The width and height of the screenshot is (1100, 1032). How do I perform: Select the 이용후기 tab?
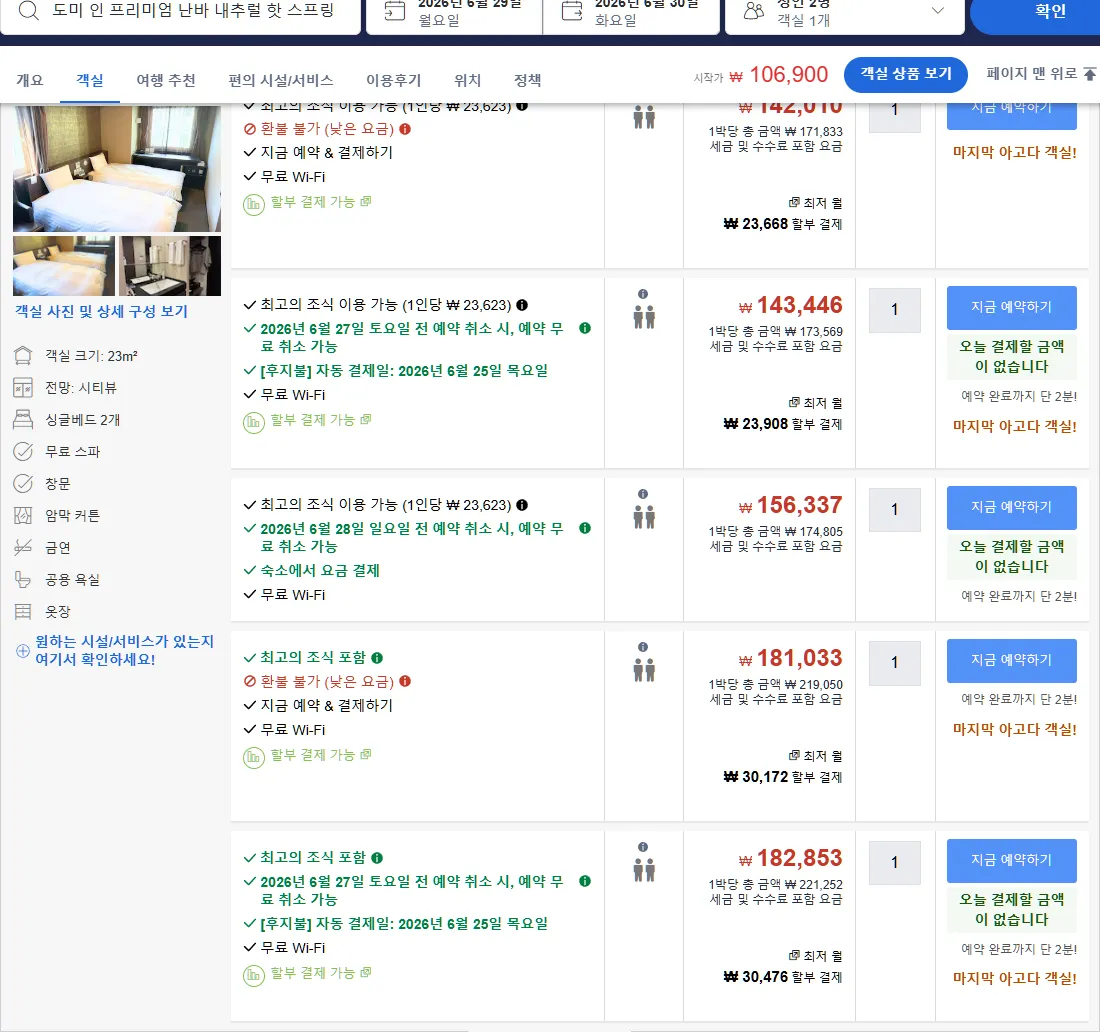pyautogui.click(x=394, y=81)
